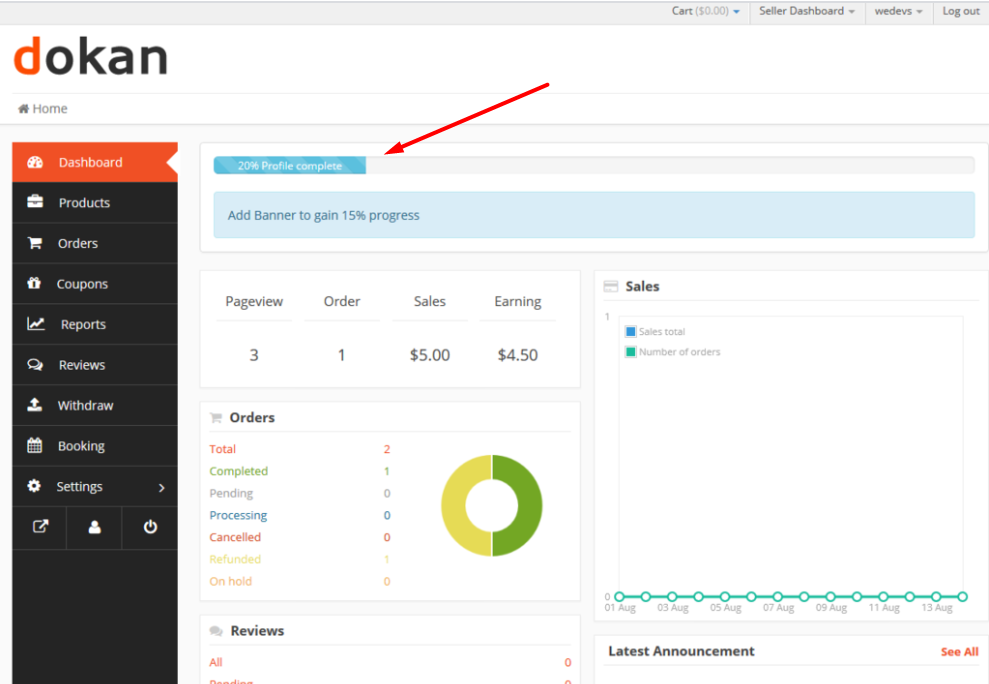Click the 13 Aug data point on sales chart
Screen dimensions: 989x684
936,596
